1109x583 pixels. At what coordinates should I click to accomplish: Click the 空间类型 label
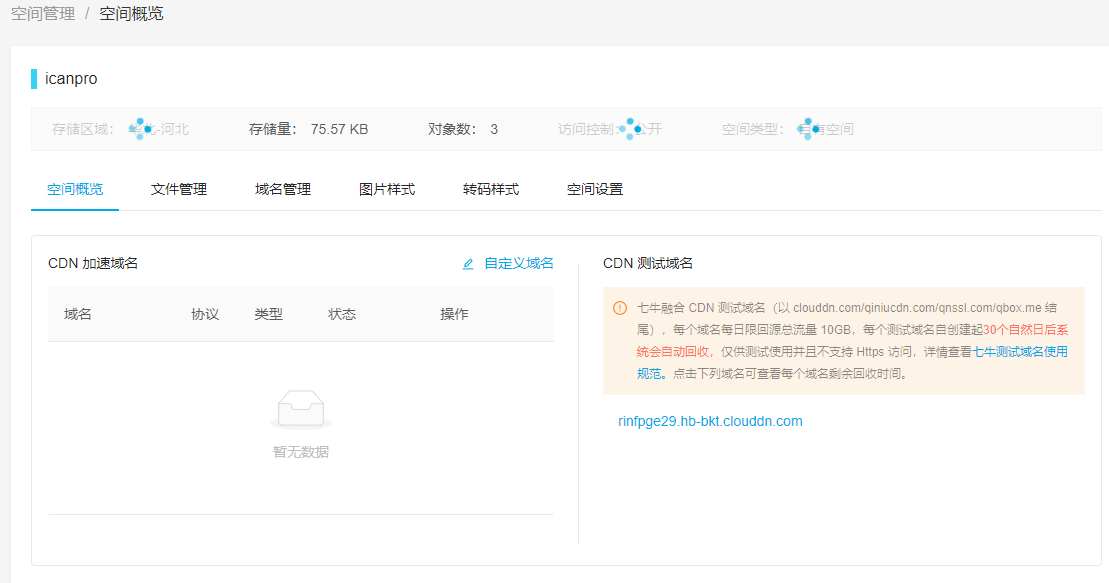coord(753,129)
